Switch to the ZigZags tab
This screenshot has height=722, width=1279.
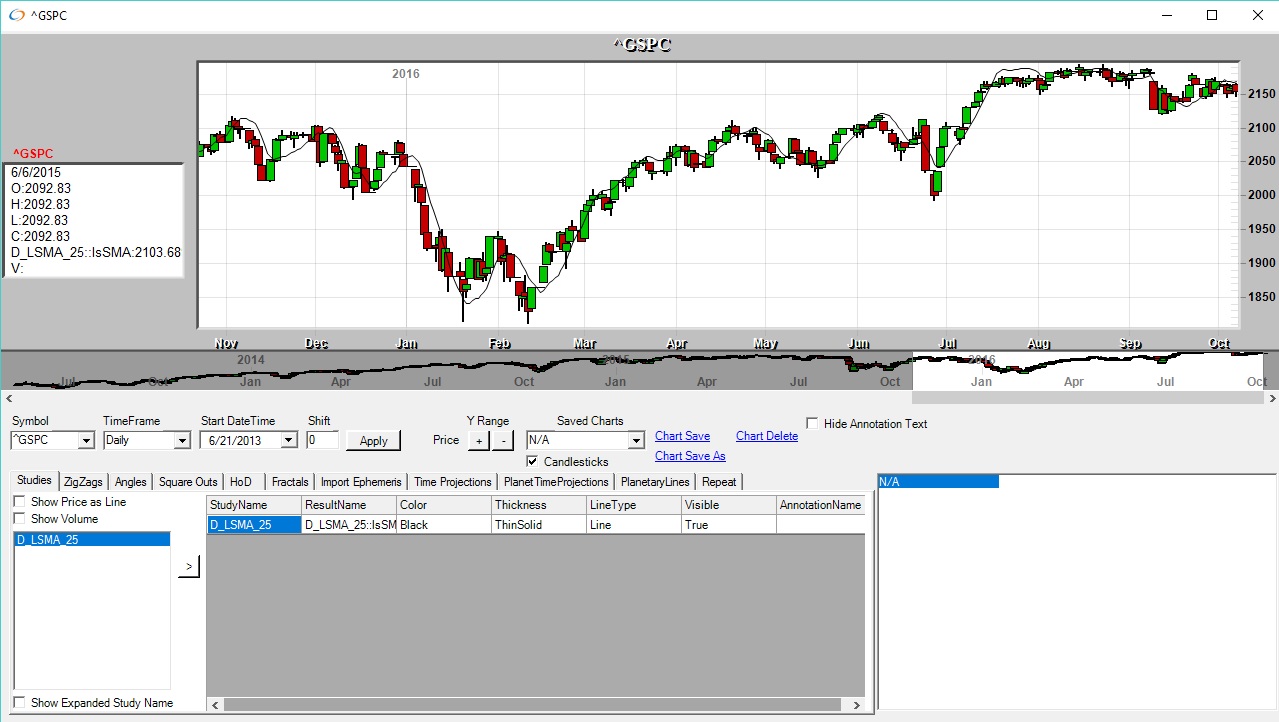(83, 482)
